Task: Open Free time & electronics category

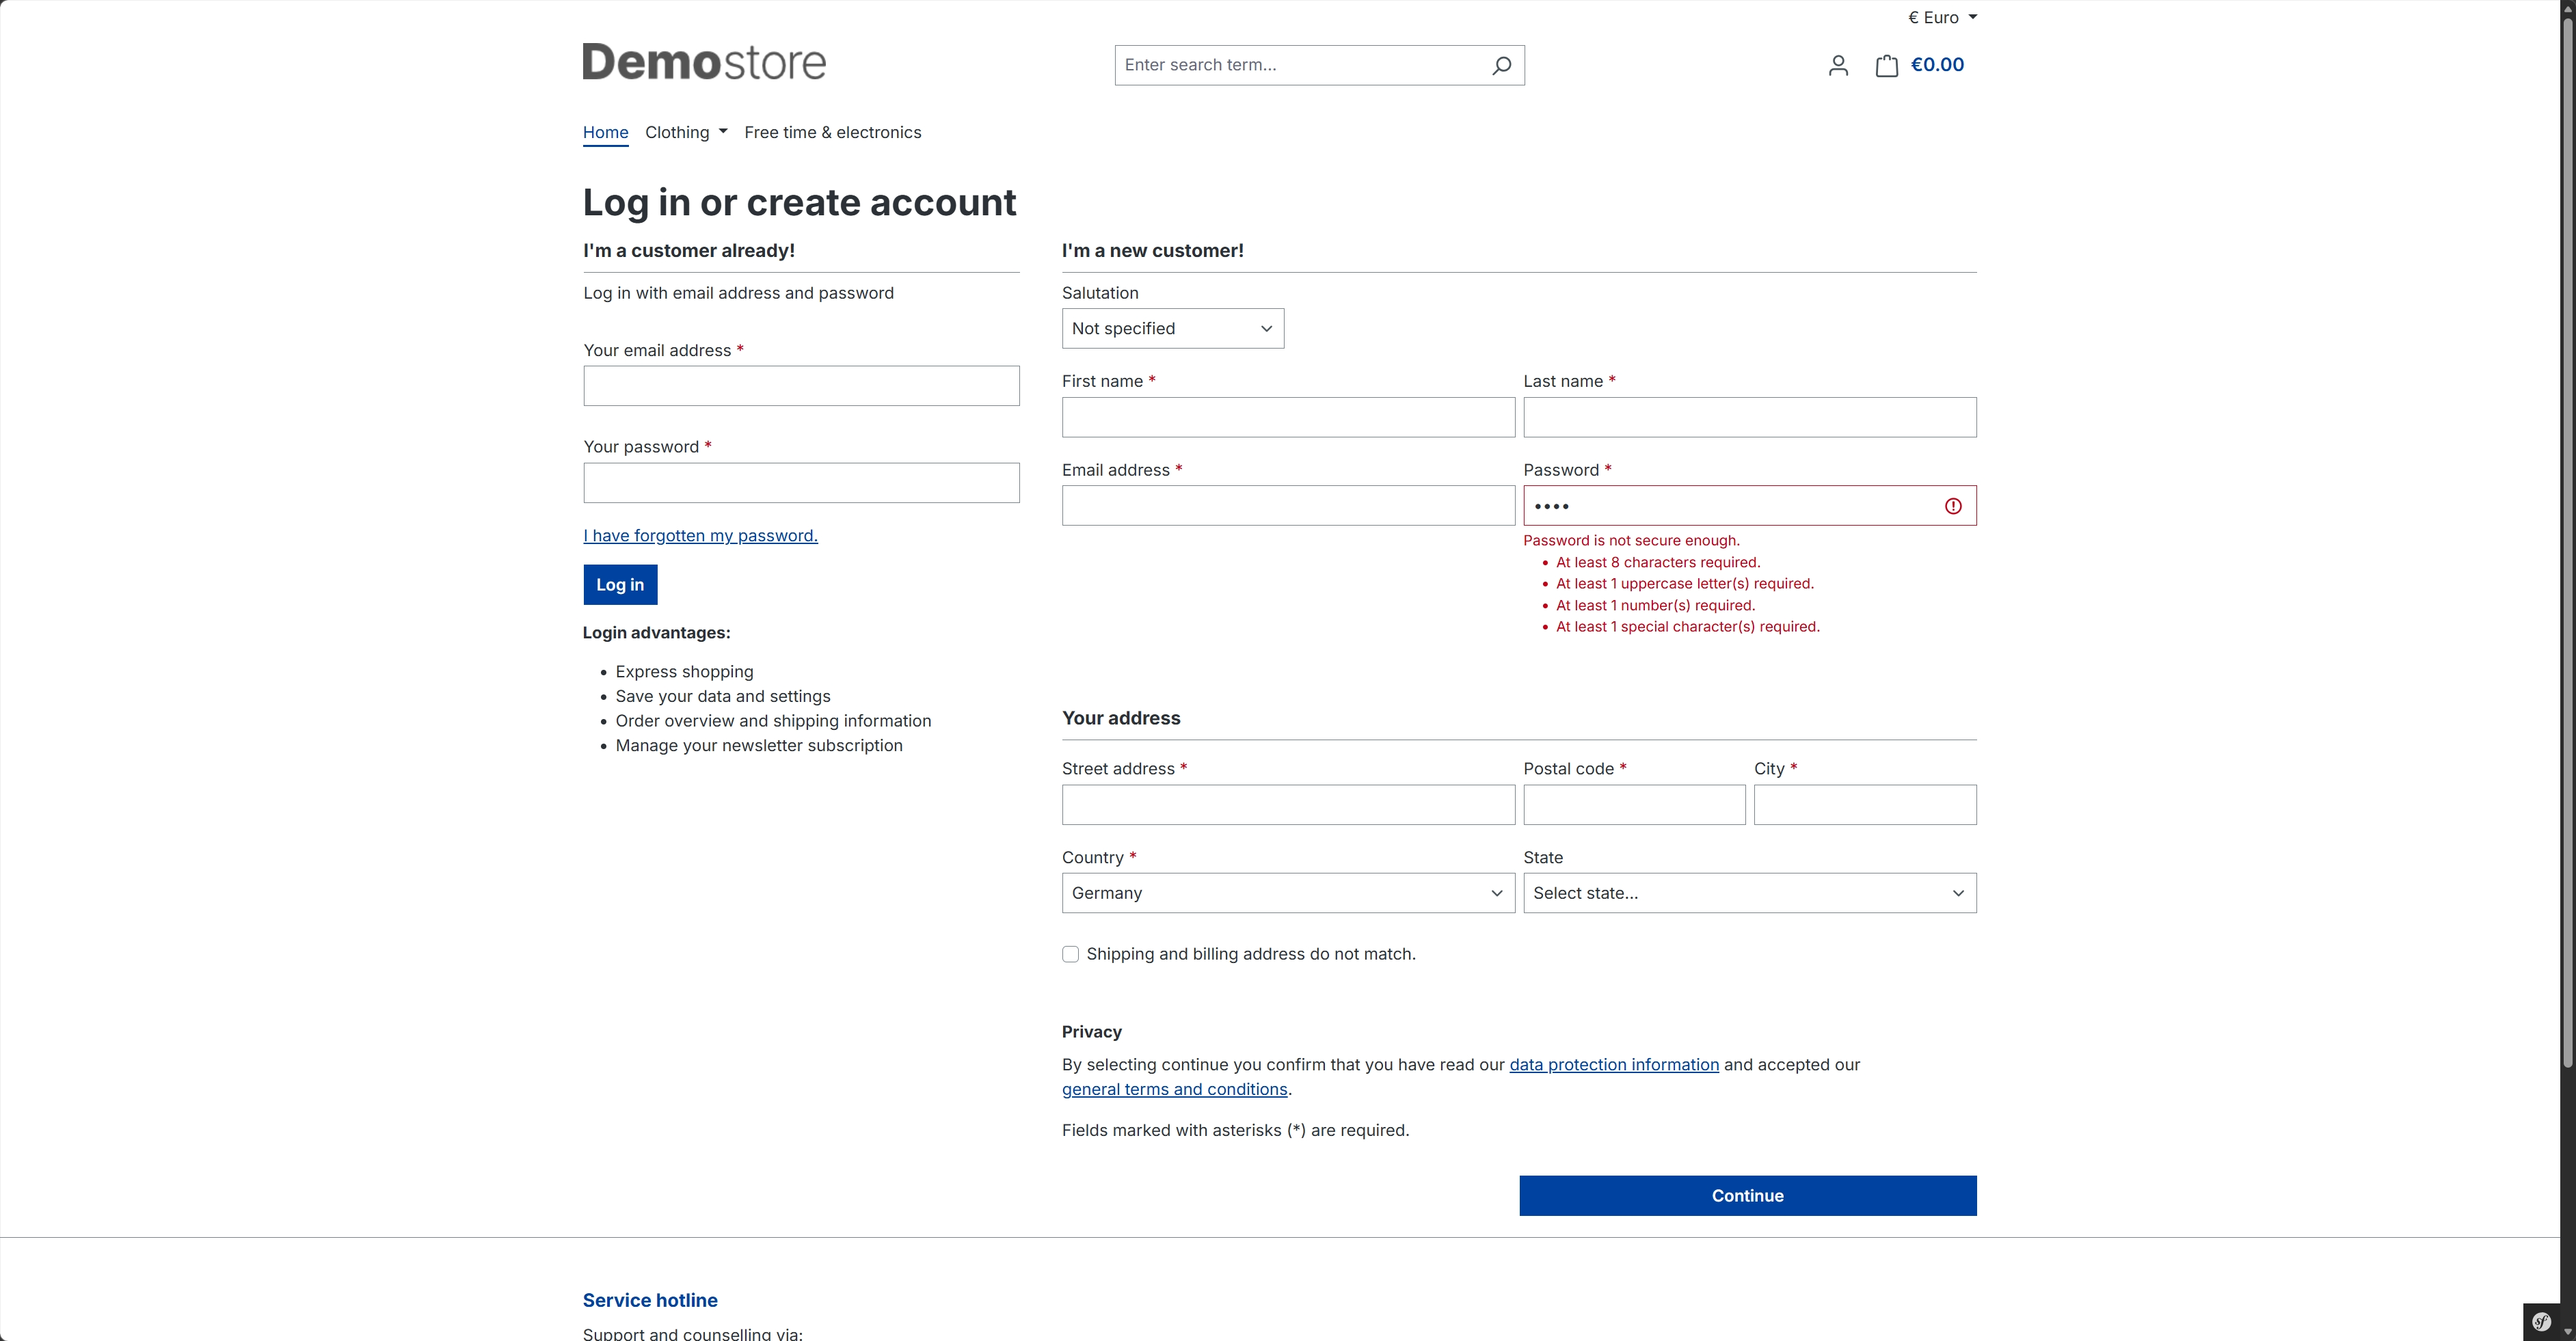Action: point(833,132)
